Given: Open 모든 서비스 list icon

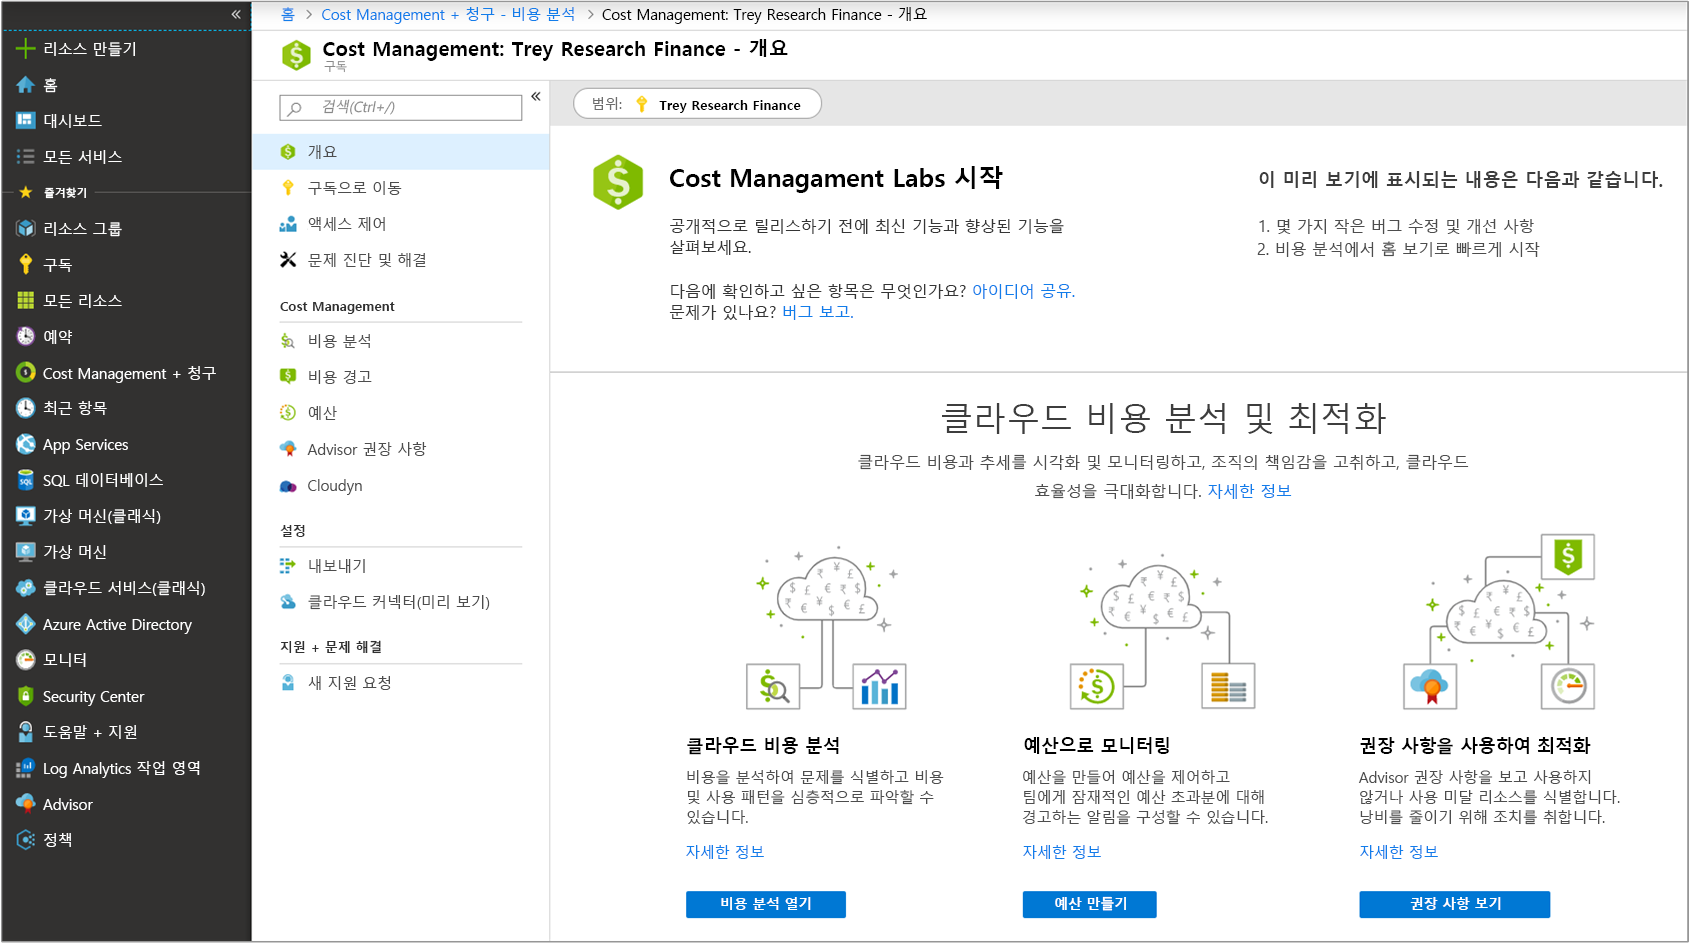Looking at the screenshot, I should 25,156.
